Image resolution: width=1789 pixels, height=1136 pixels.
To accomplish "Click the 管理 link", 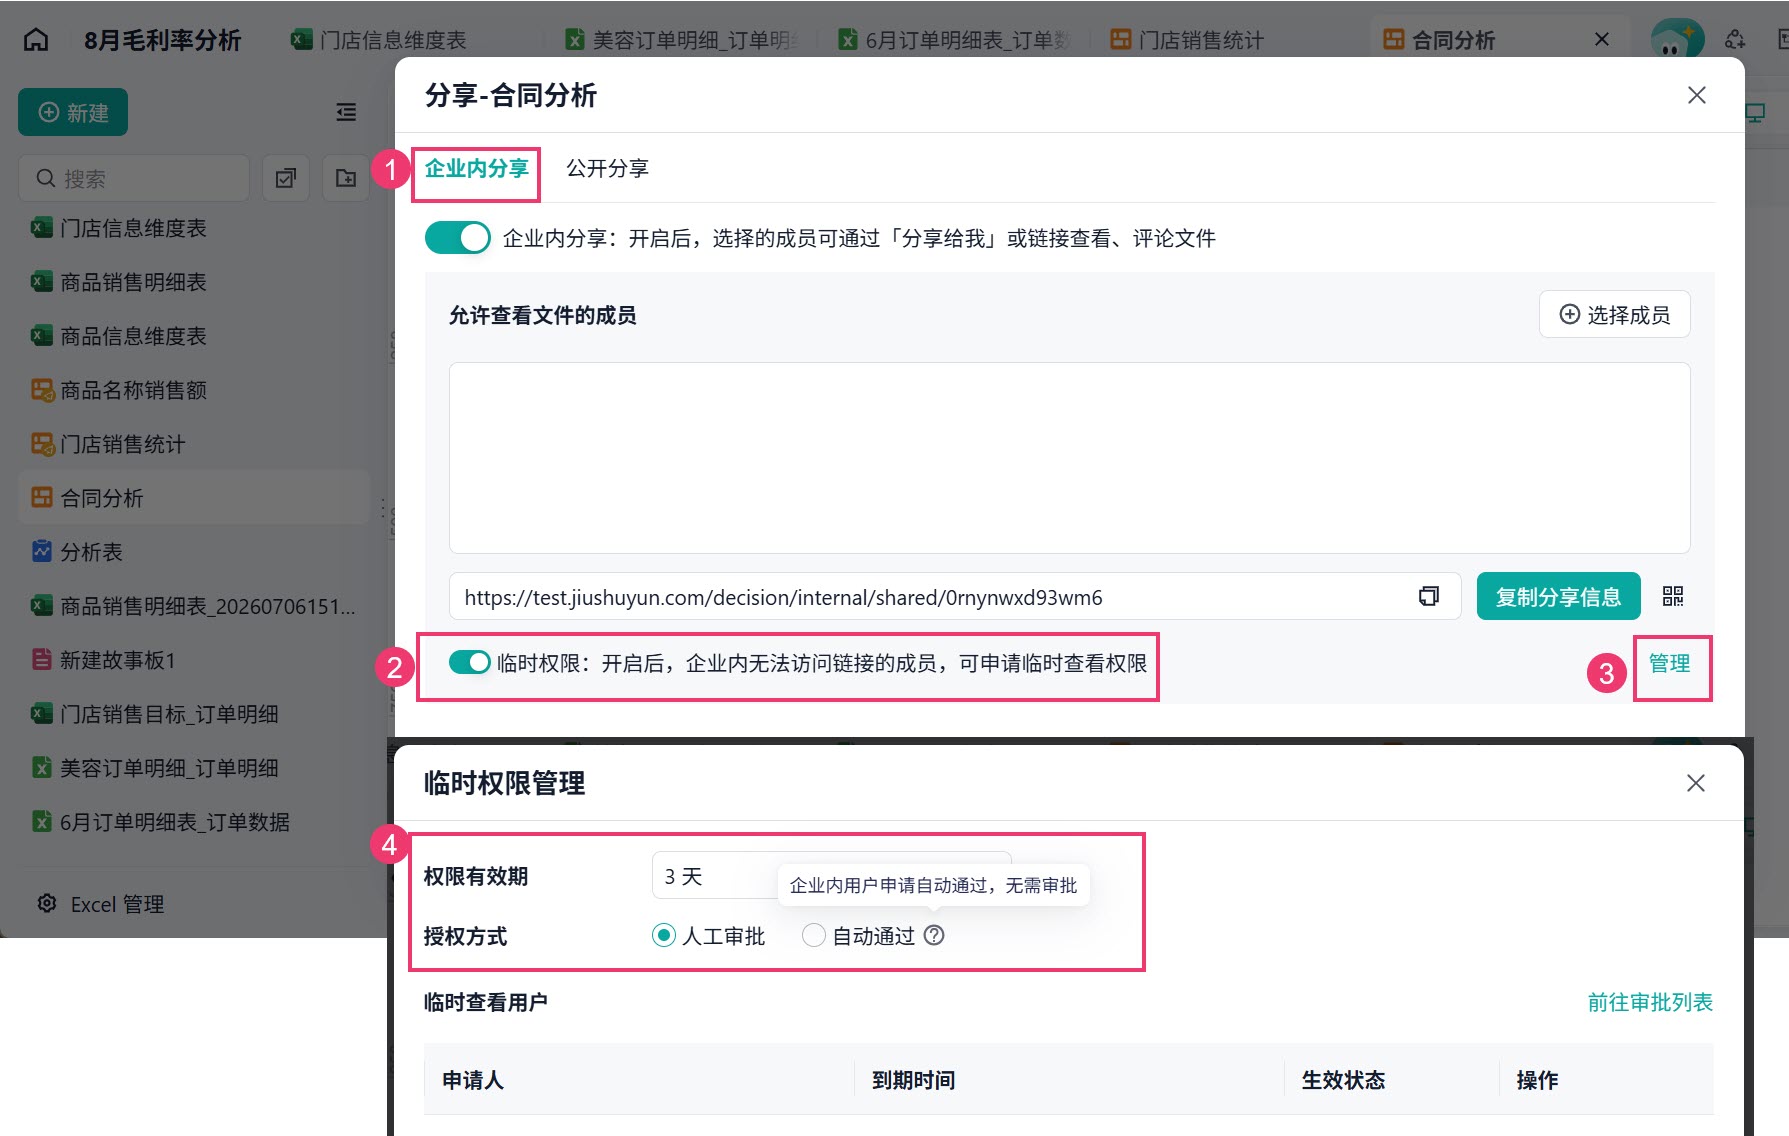I will point(1669,664).
